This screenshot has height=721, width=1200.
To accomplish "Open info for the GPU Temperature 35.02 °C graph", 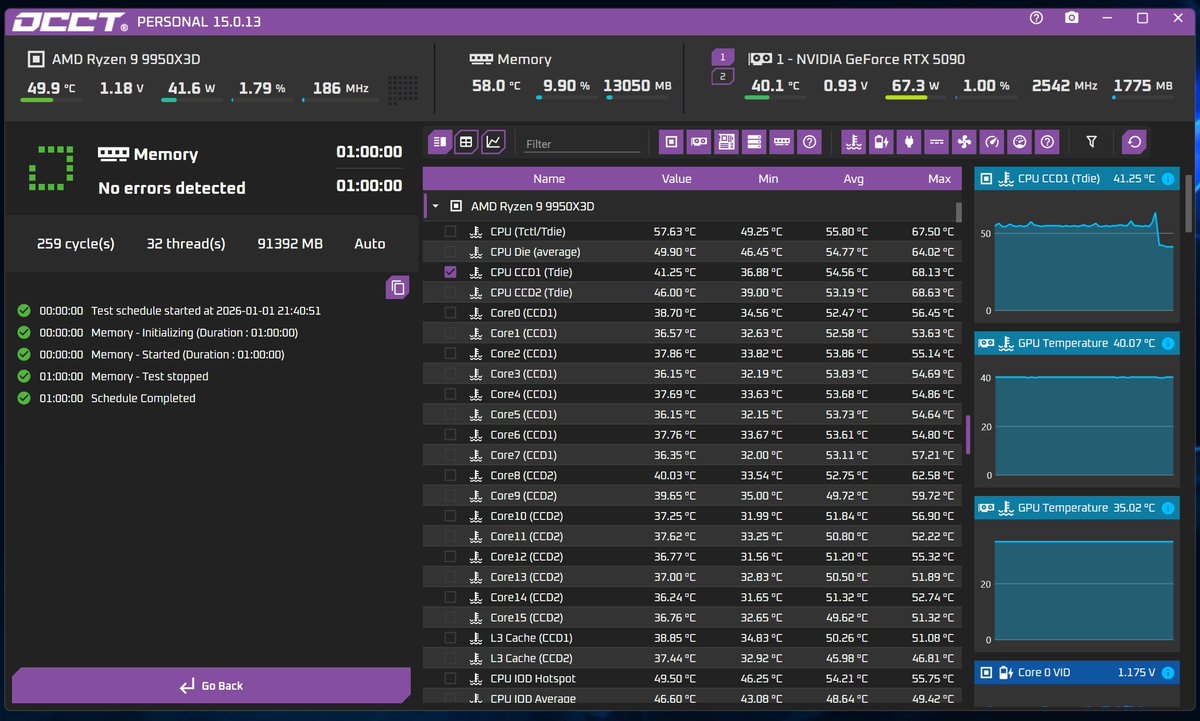I will coord(1167,508).
